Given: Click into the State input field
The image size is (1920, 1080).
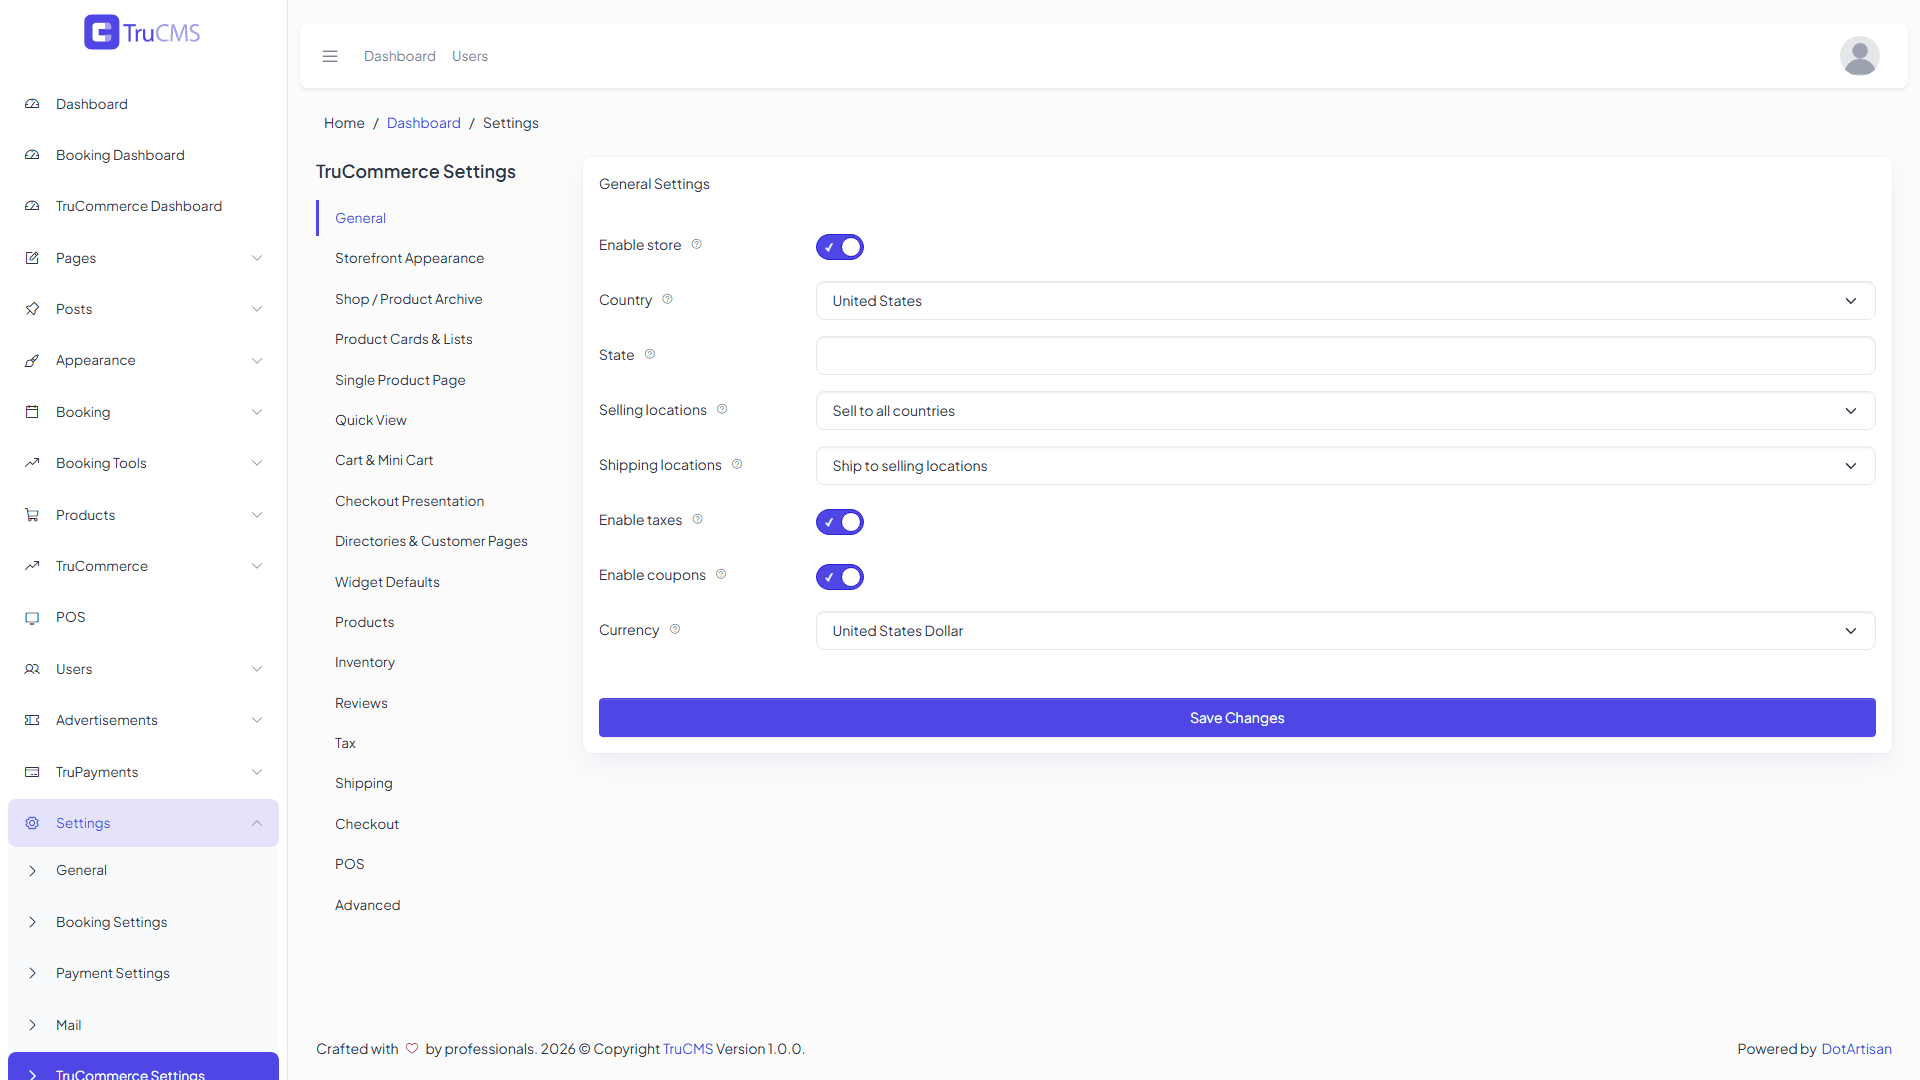Looking at the screenshot, I should point(1345,356).
